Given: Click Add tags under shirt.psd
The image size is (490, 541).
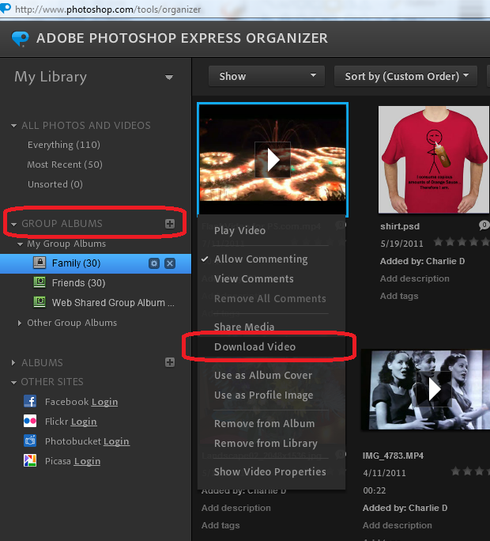Looking at the screenshot, I should [399, 296].
